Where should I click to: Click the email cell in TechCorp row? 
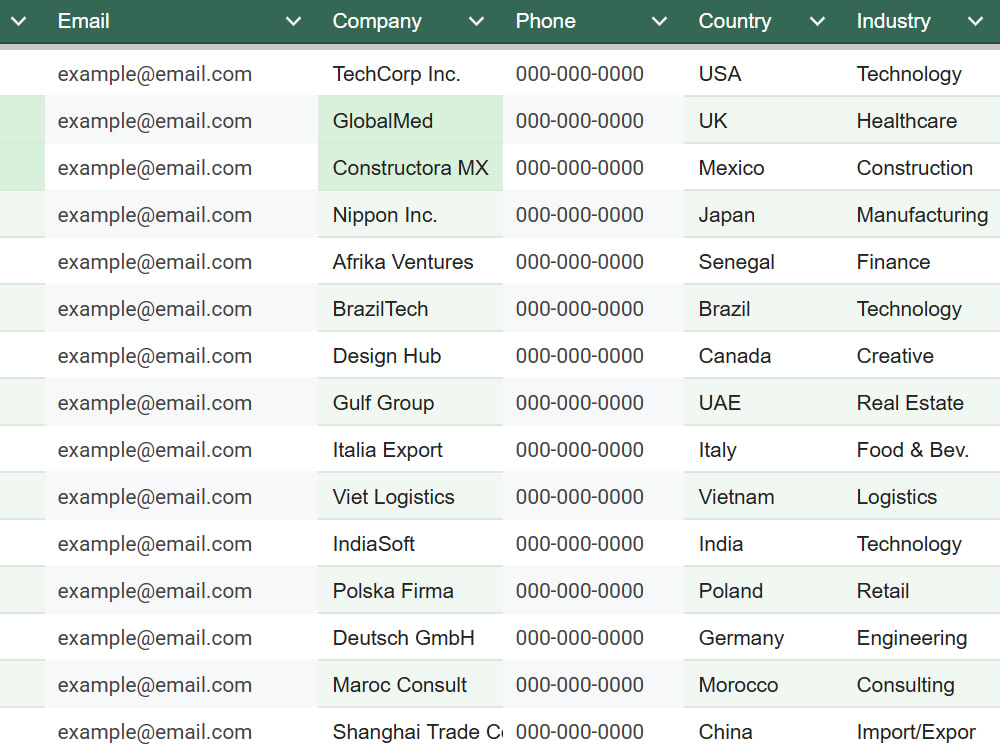tap(182, 74)
